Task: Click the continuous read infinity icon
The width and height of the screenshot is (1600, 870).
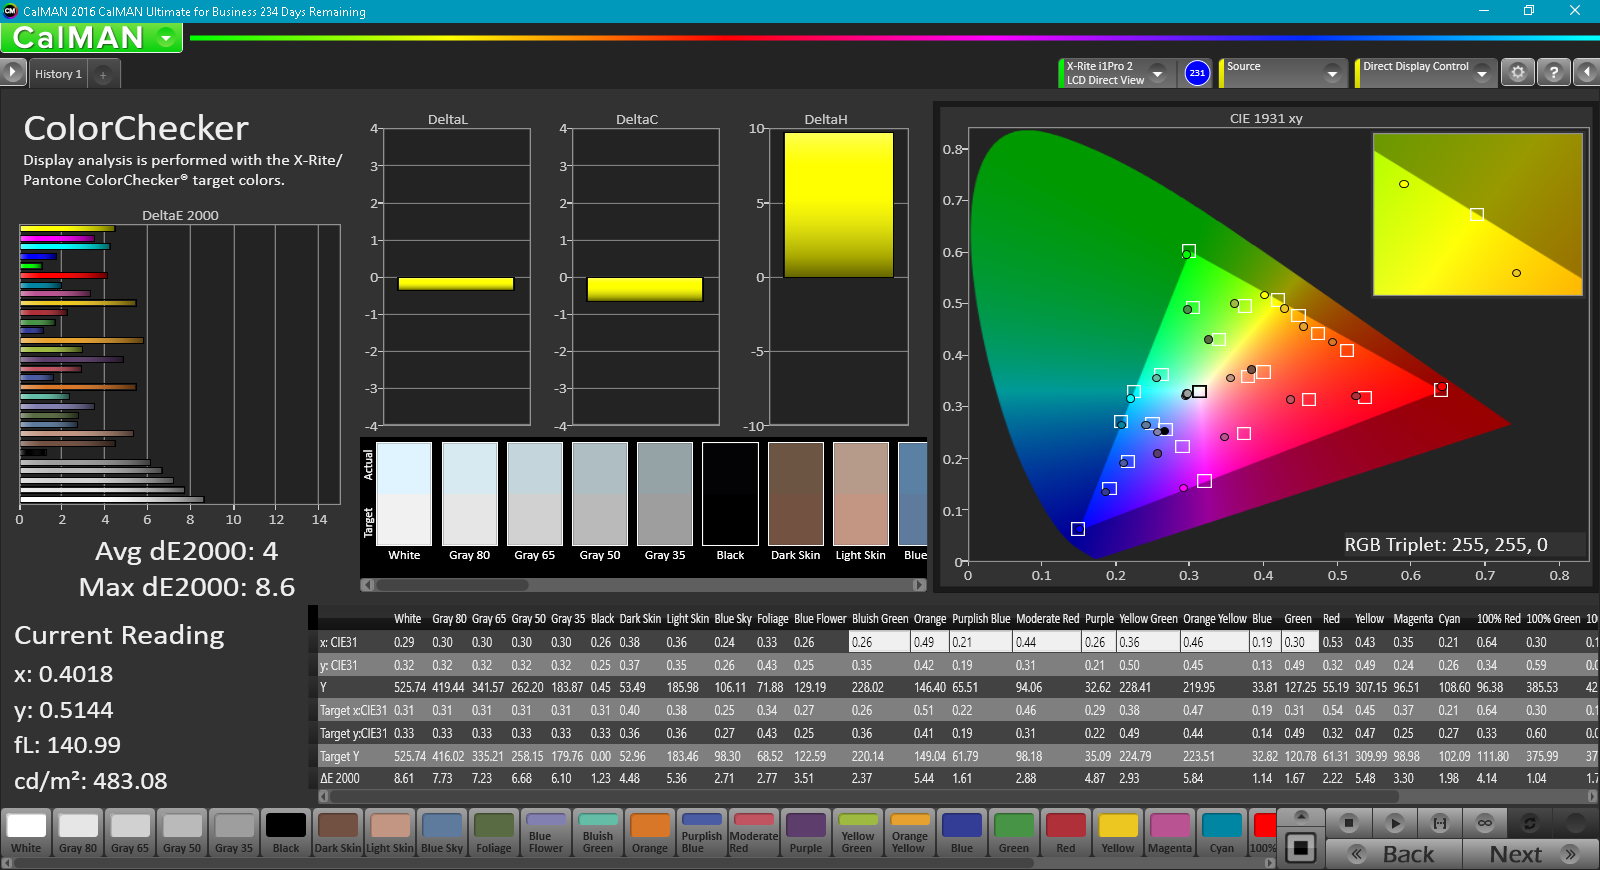Action: click(x=1485, y=823)
